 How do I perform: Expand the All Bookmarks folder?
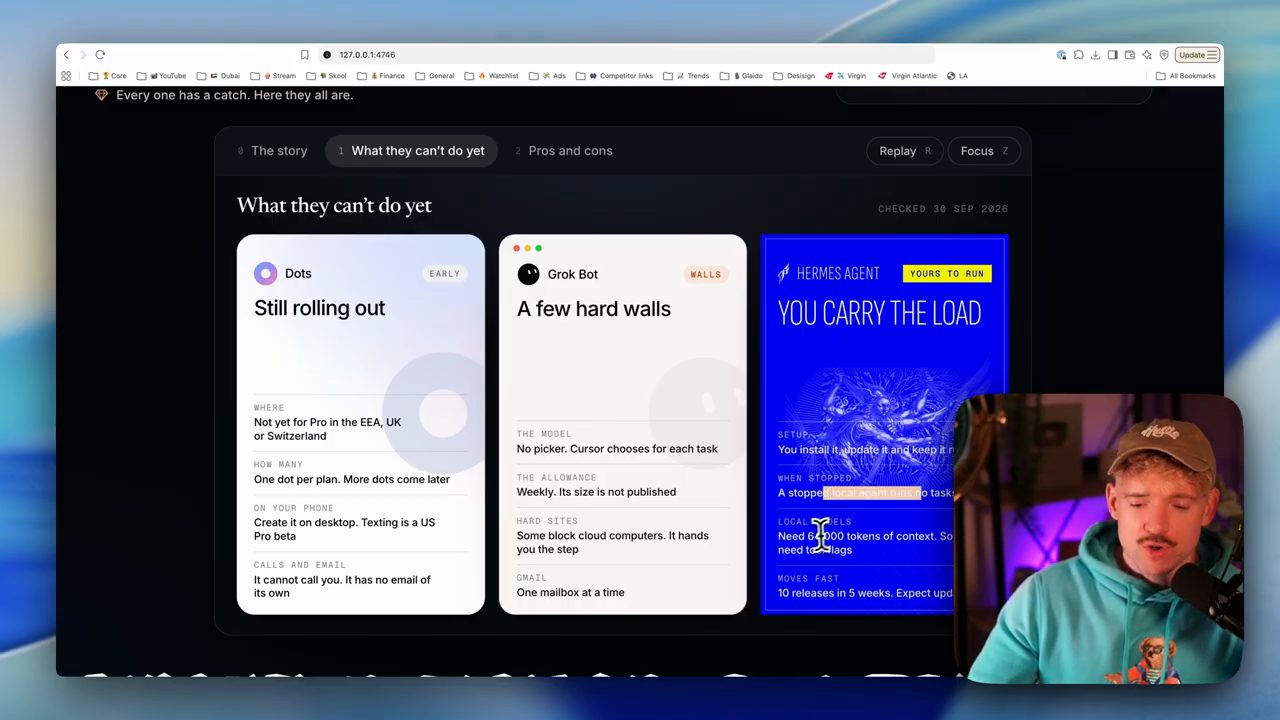click(1186, 76)
